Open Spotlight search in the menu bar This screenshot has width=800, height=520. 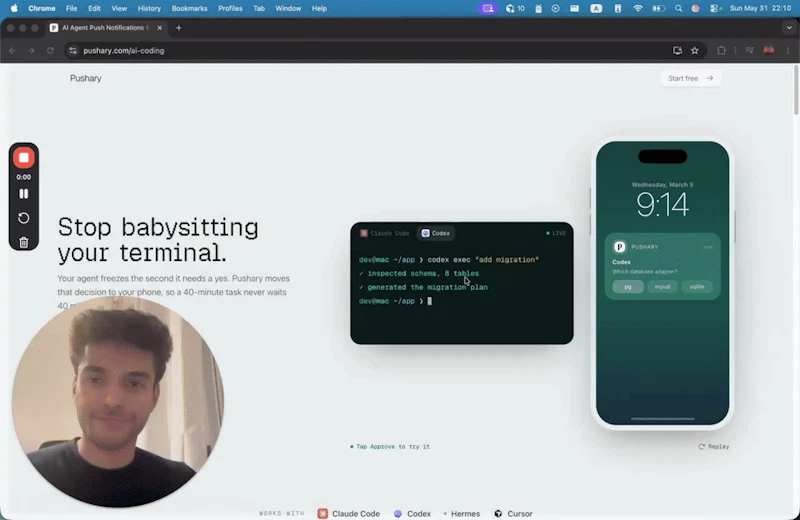[678, 8]
